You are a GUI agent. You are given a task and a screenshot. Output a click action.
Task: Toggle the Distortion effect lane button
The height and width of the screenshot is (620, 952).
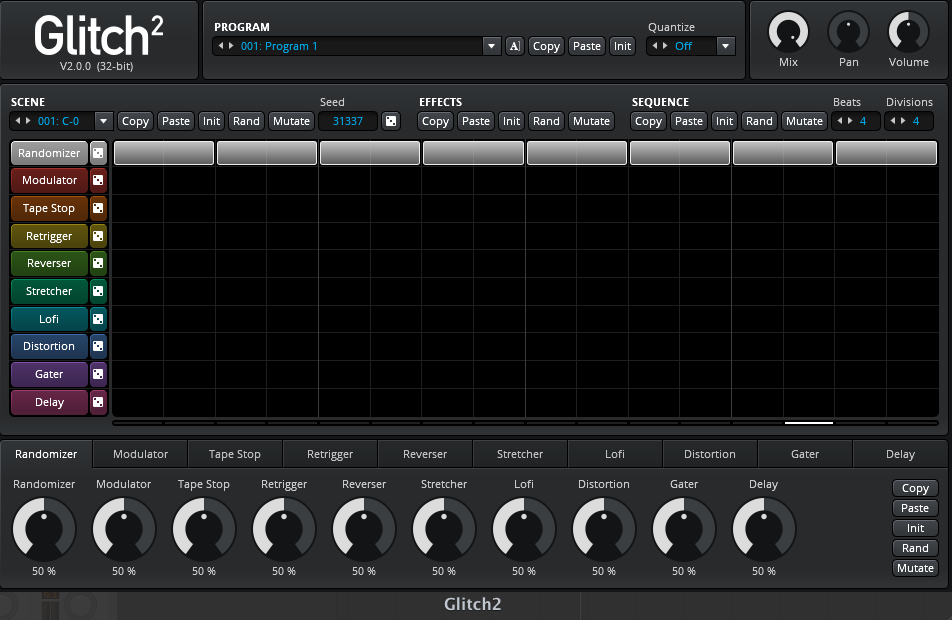(49, 346)
